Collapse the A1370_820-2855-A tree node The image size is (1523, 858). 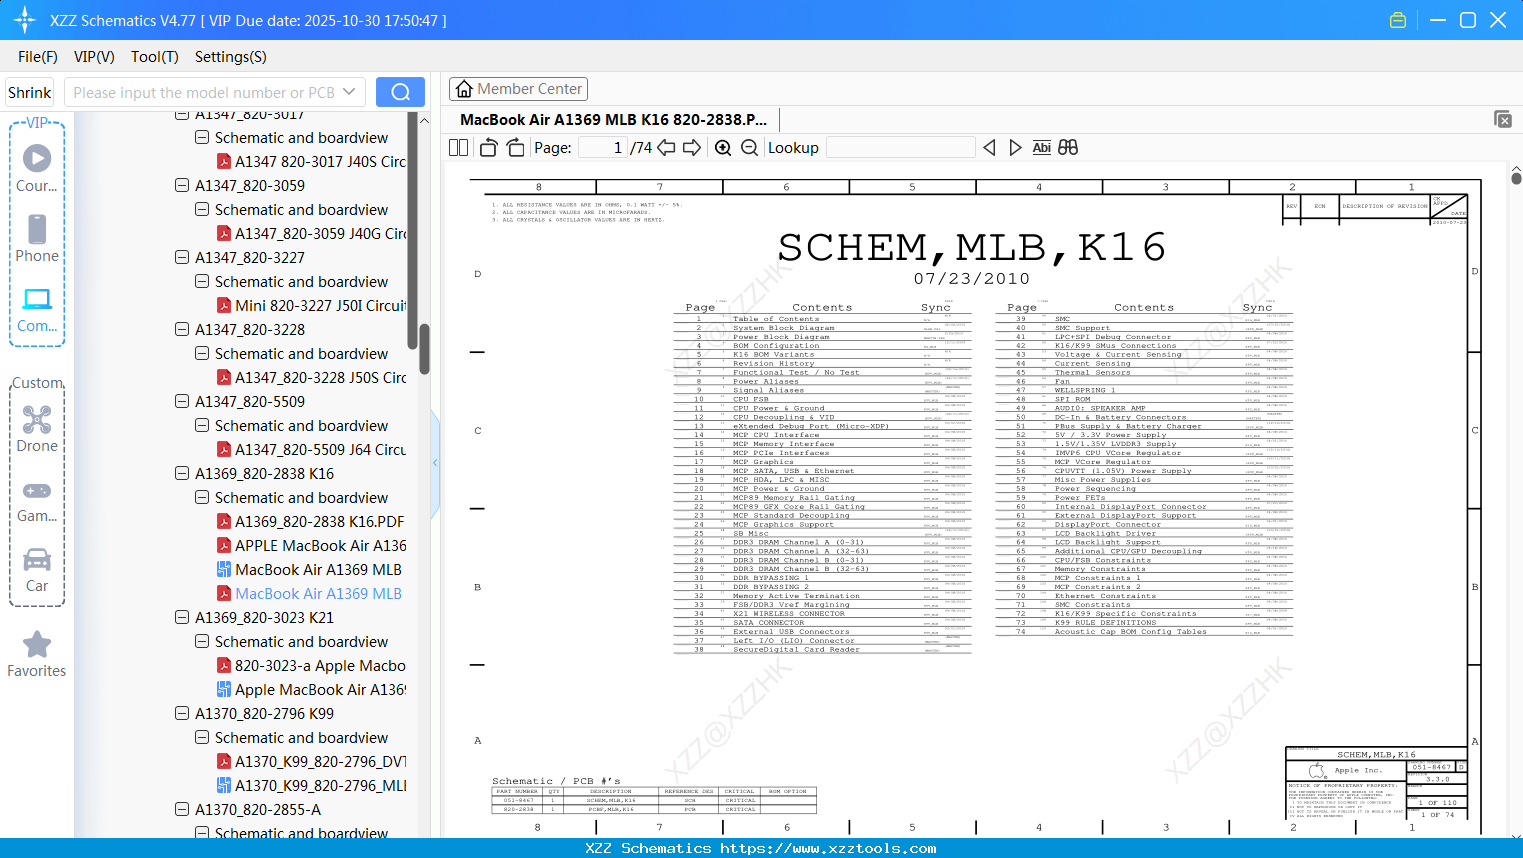click(x=182, y=809)
